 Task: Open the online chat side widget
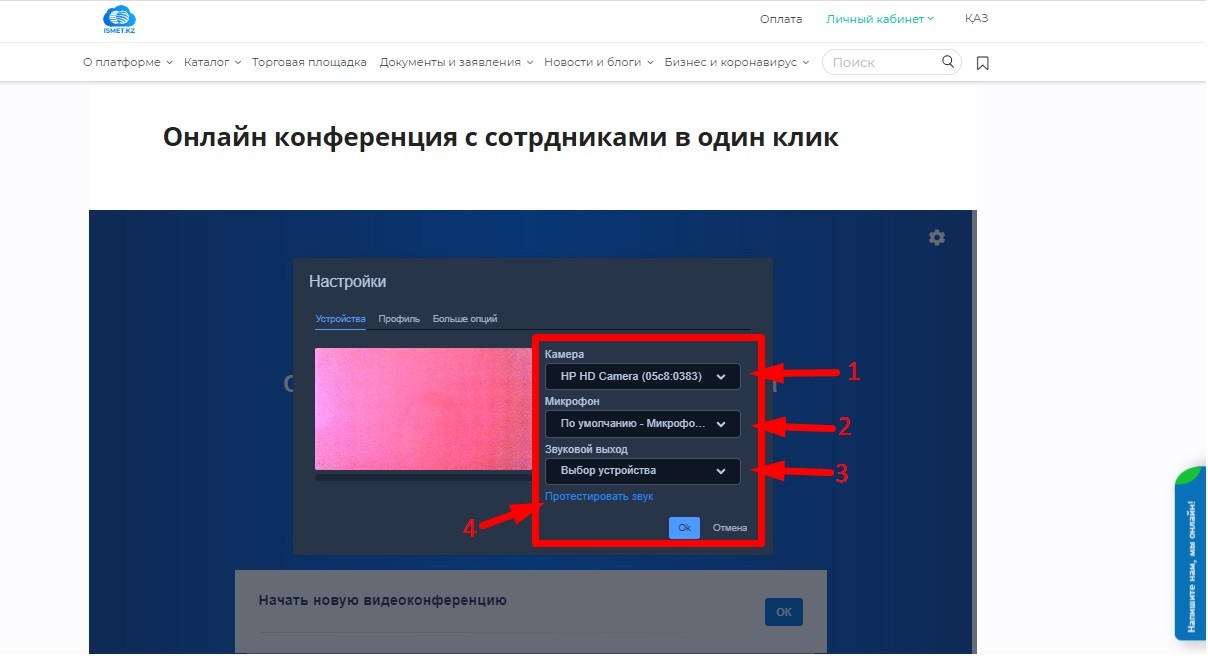click(1190, 553)
